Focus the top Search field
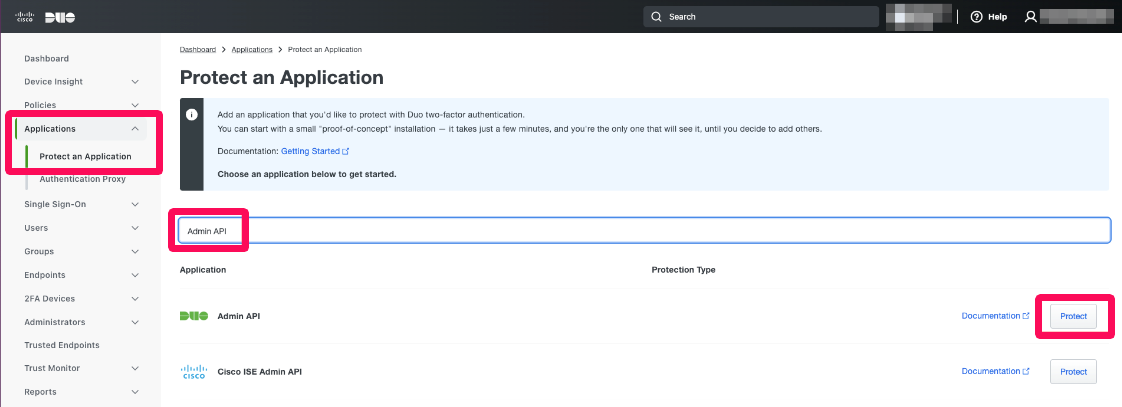This screenshot has height=407, width=1122. (761, 16)
